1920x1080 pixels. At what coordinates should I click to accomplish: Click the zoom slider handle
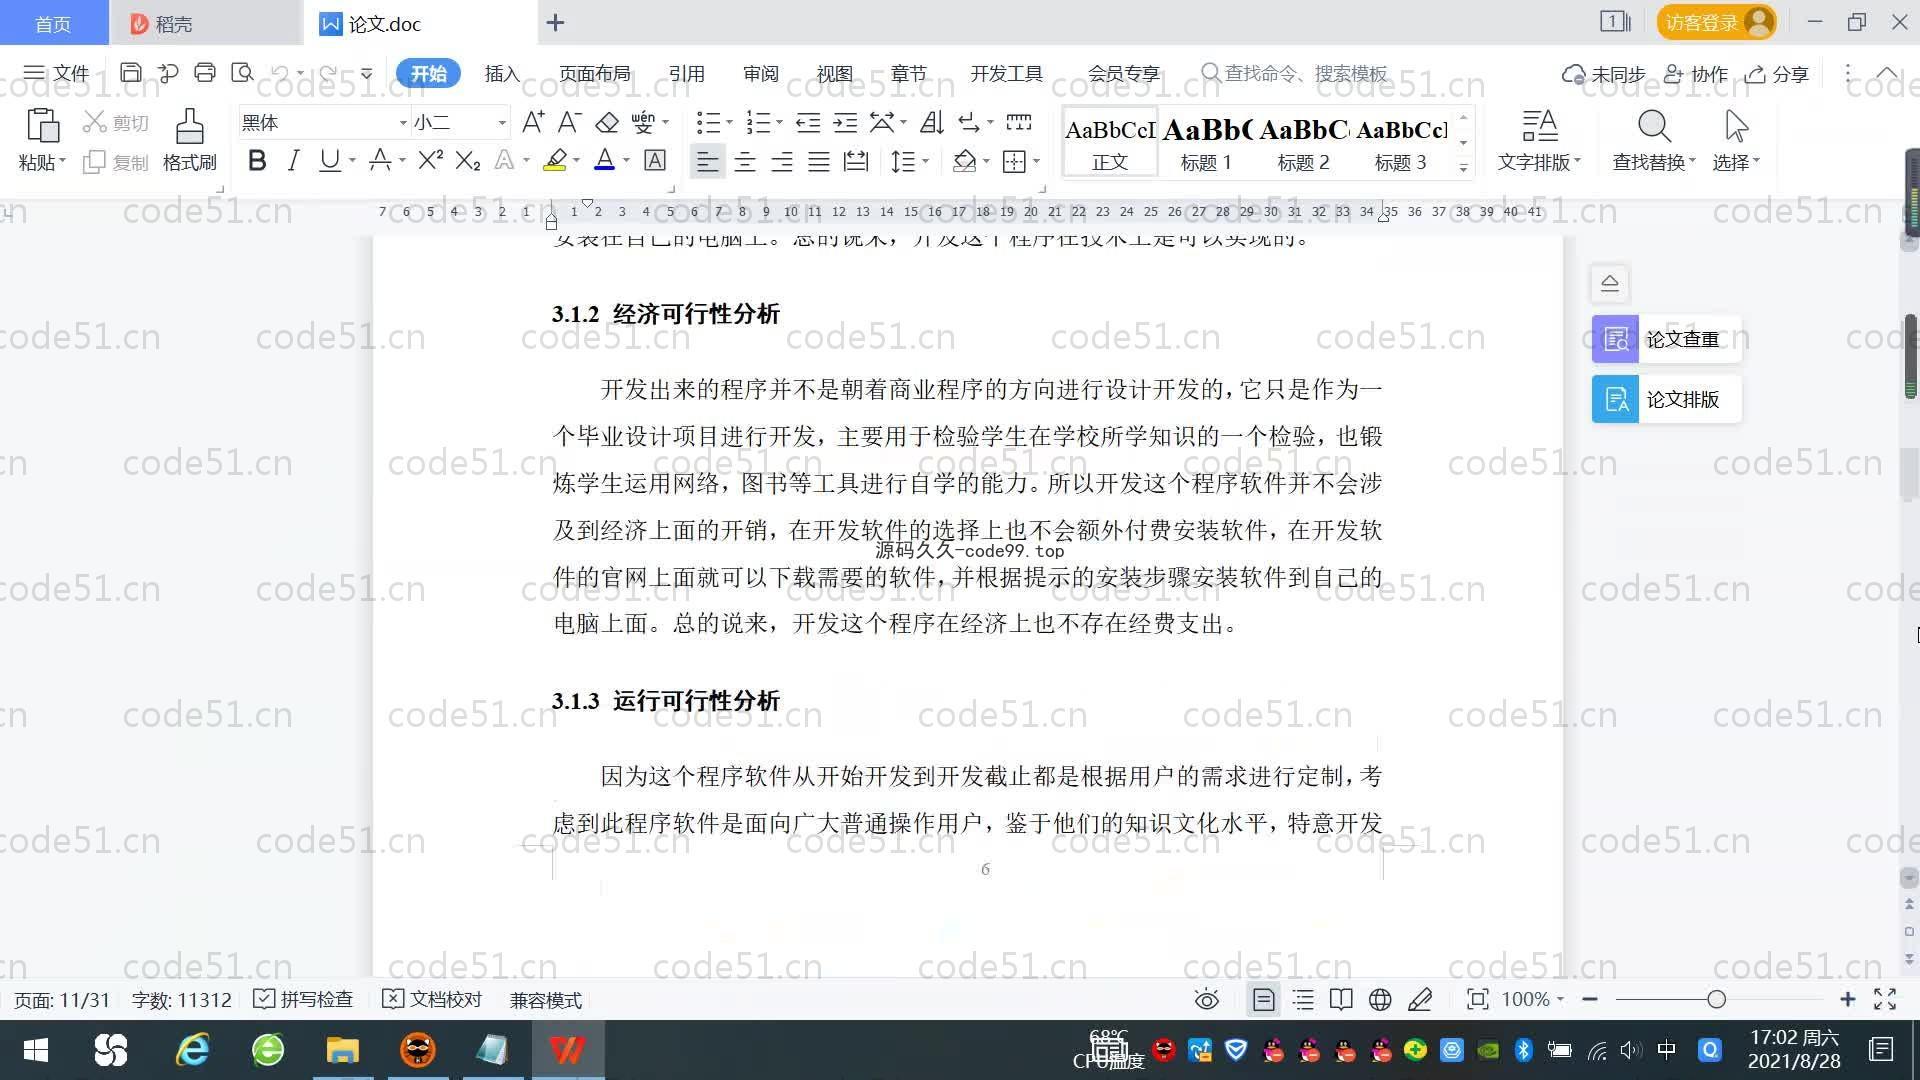click(1716, 999)
